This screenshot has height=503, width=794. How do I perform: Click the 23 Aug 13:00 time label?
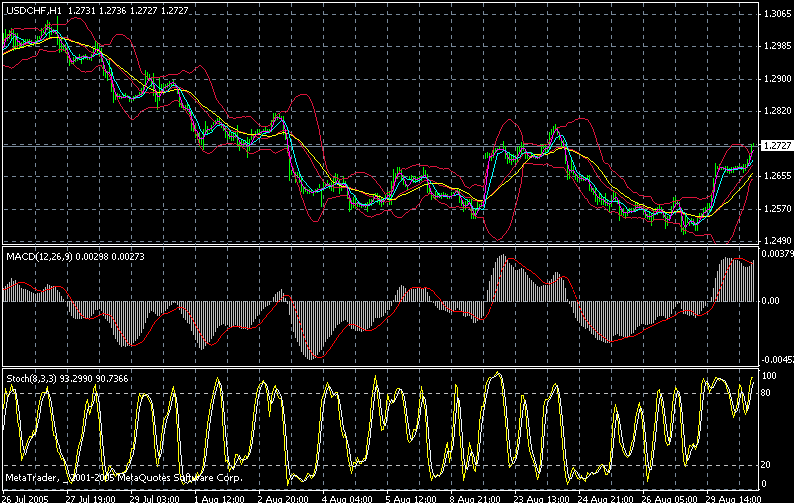pyautogui.click(x=539, y=498)
